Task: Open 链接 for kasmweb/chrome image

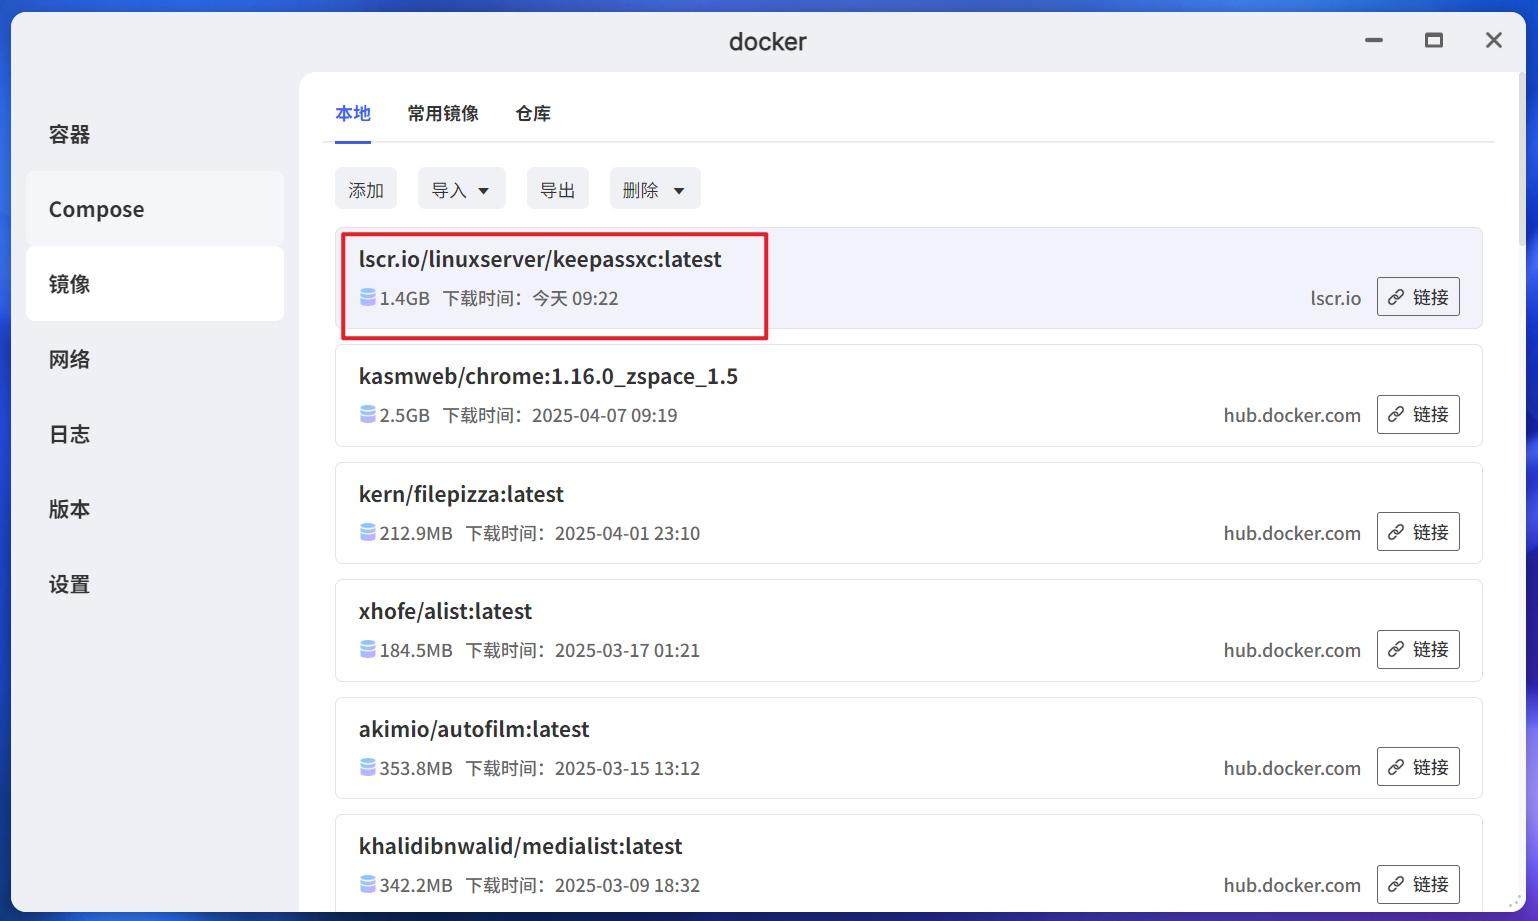Action: click(x=1418, y=414)
